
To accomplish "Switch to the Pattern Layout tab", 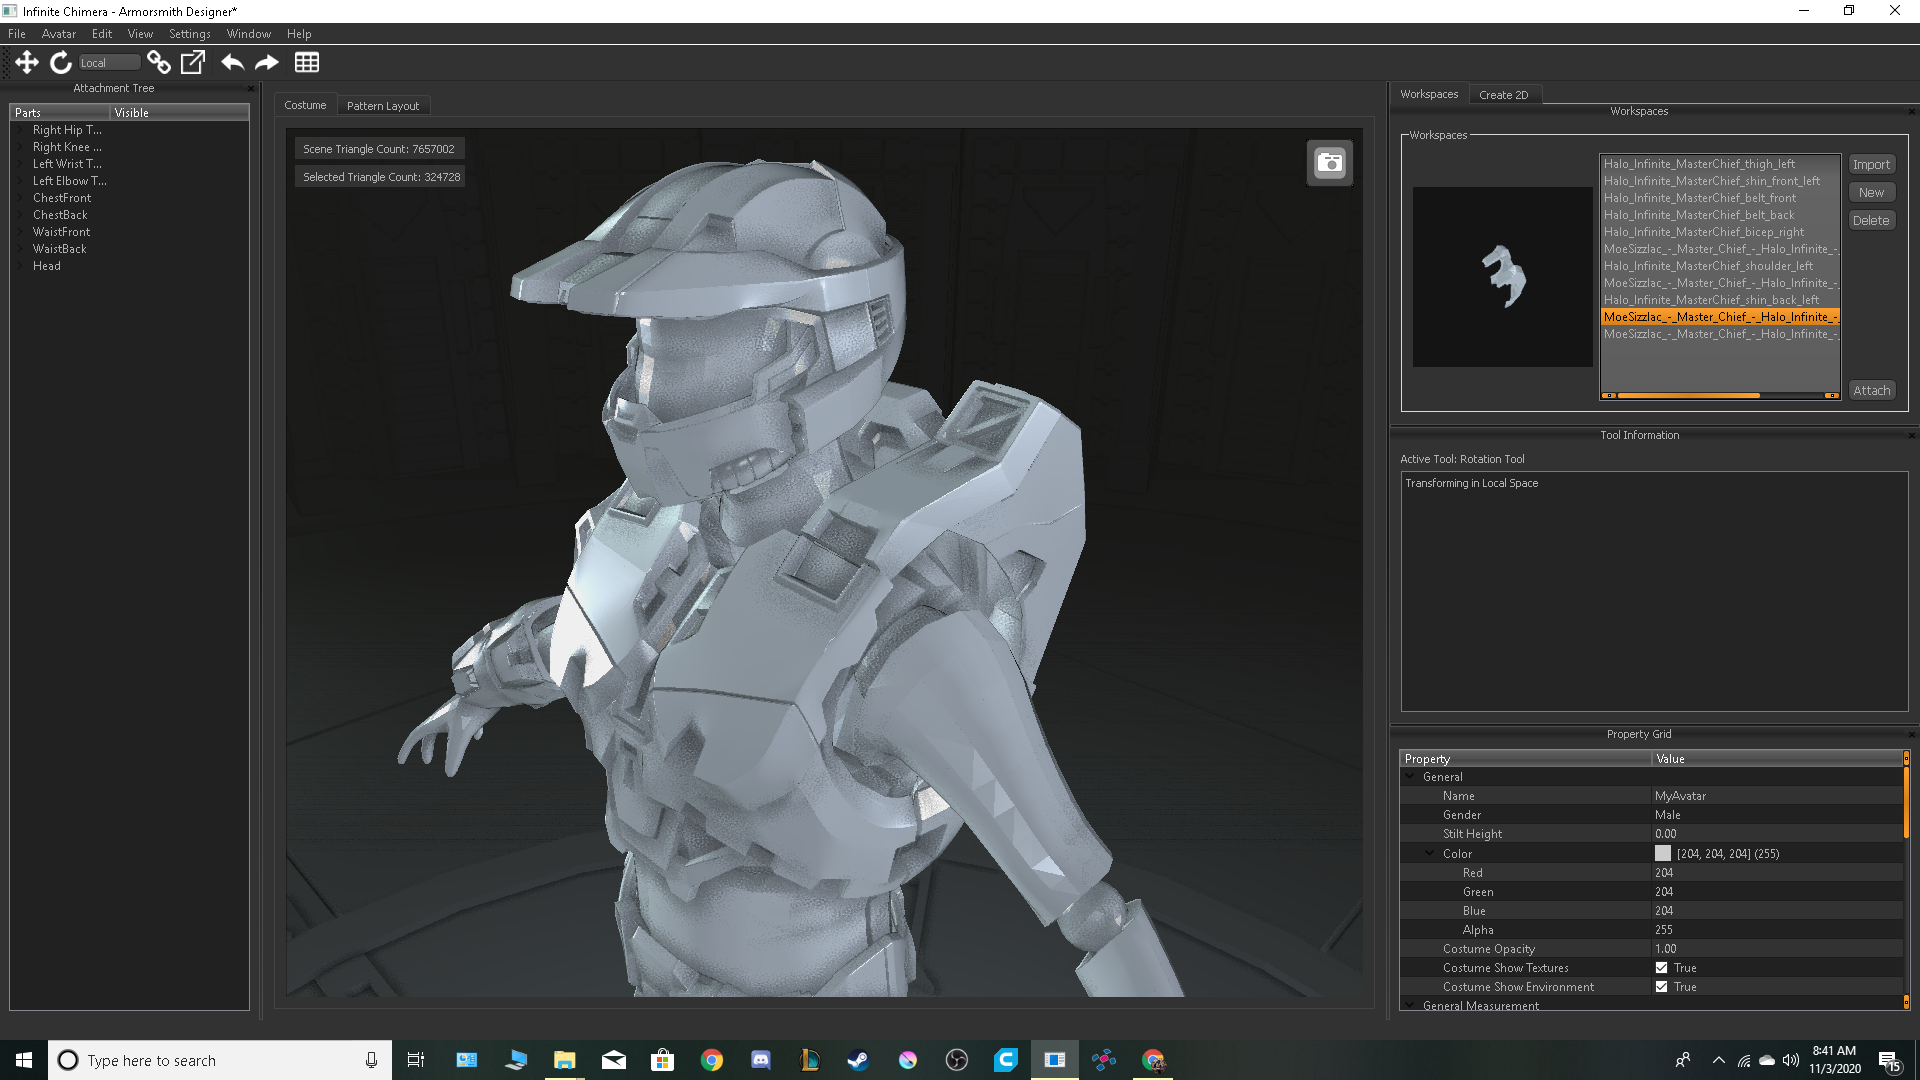I will 382,105.
